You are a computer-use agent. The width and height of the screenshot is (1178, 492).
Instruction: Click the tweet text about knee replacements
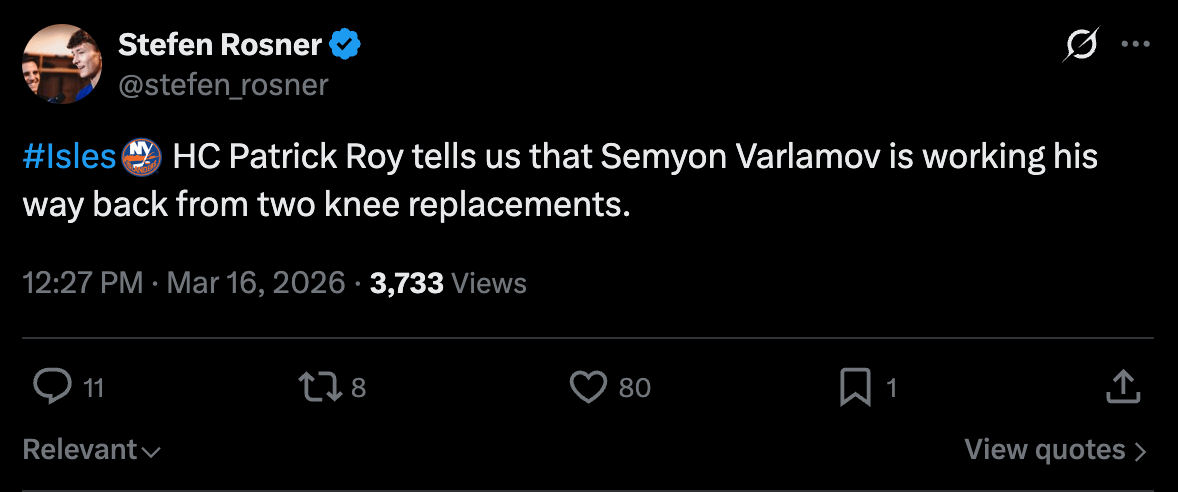(560, 180)
